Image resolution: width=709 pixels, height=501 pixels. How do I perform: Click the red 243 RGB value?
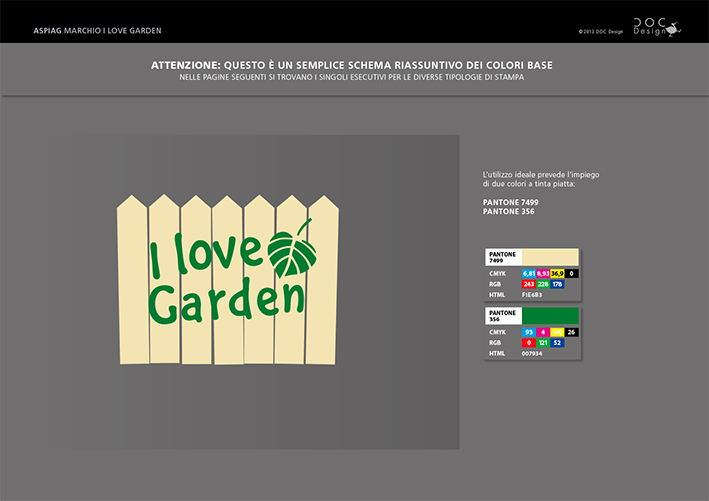click(529, 284)
